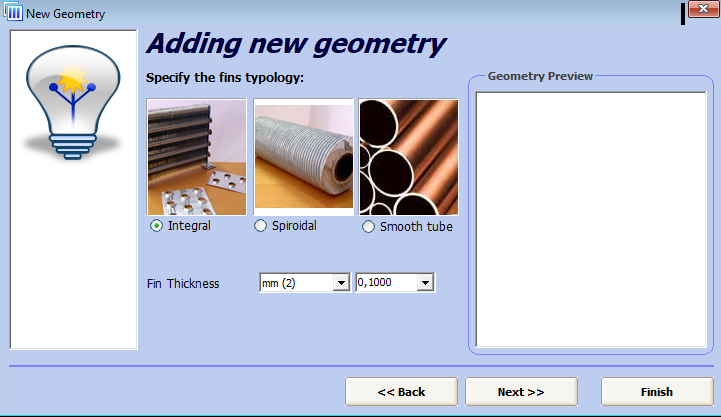
Task: Click the New Geometry window title text
Action: [x=66, y=14]
